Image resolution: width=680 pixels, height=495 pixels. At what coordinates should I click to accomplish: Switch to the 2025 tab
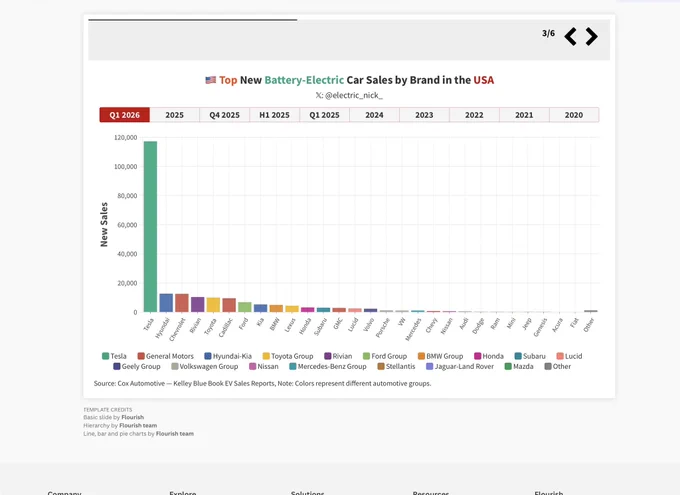[x=174, y=115]
